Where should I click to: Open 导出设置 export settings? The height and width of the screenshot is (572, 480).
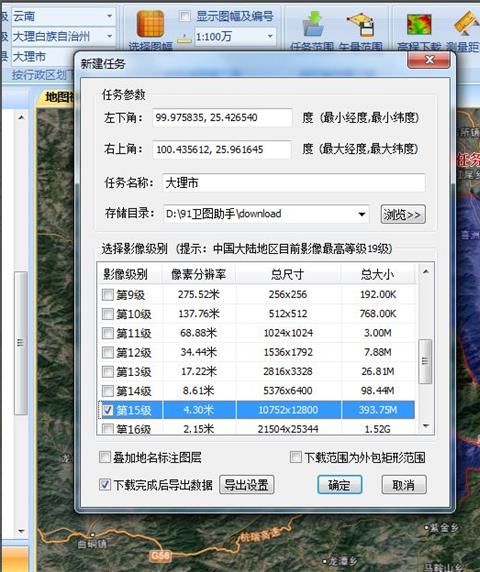(x=247, y=485)
